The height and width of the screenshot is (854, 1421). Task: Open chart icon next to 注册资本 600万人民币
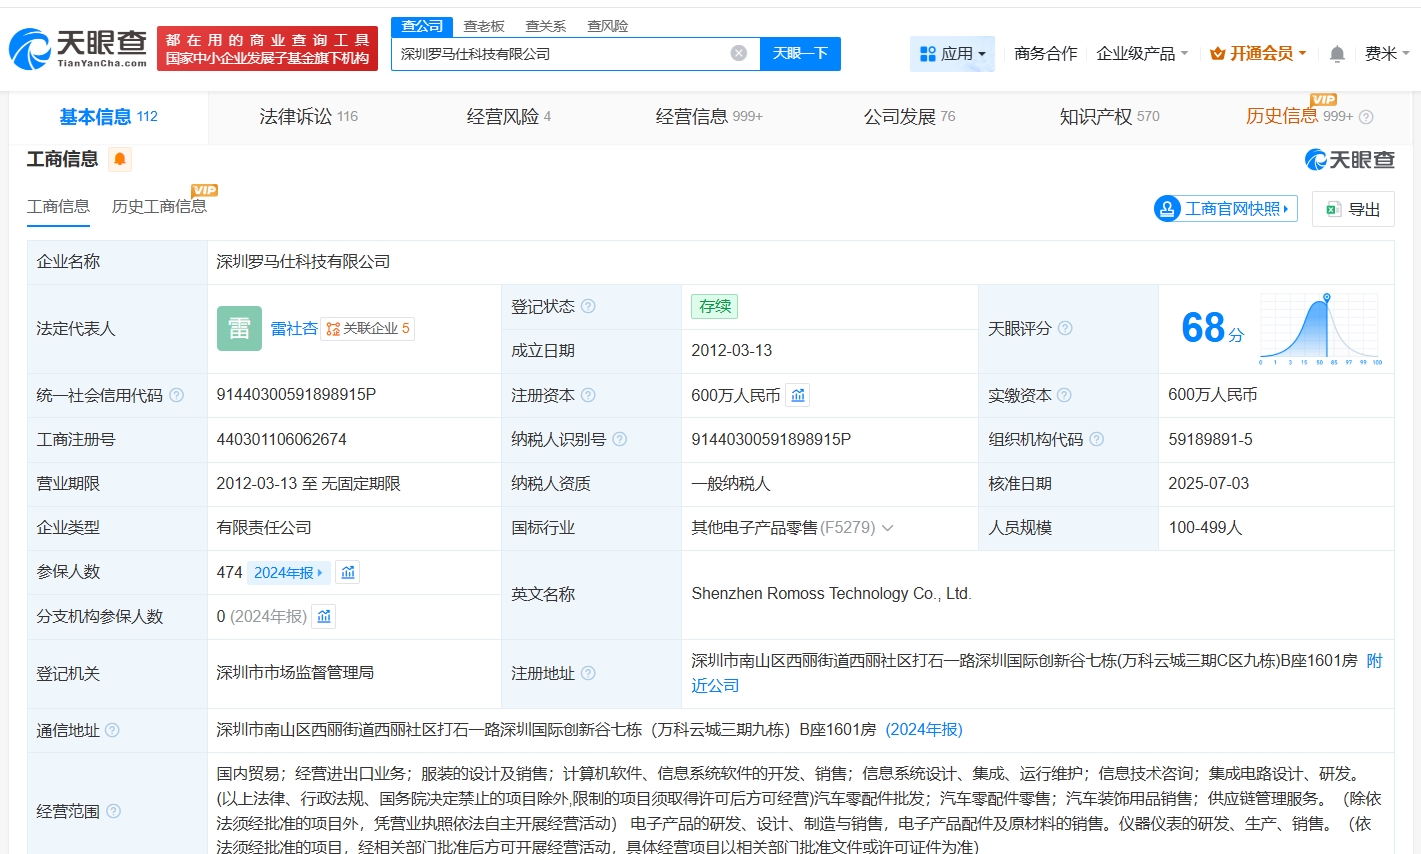click(798, 396)
